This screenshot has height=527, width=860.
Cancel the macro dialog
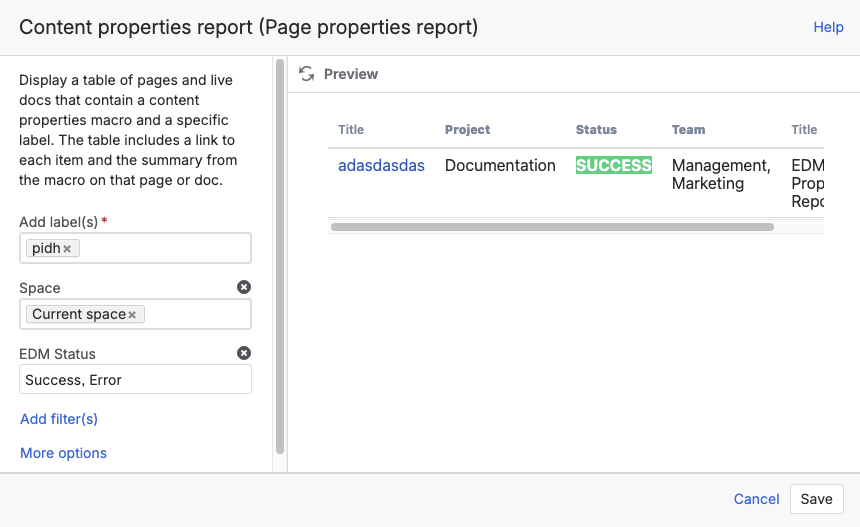756,499
